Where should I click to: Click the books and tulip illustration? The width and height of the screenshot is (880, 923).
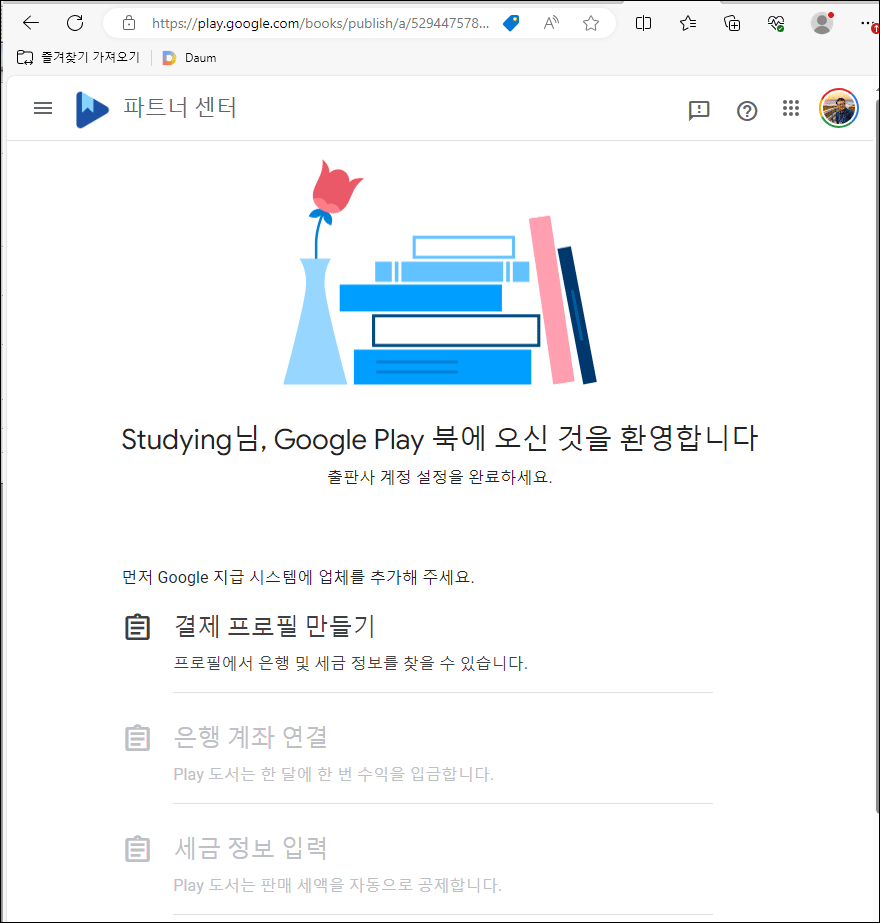(x=440, y=273)
